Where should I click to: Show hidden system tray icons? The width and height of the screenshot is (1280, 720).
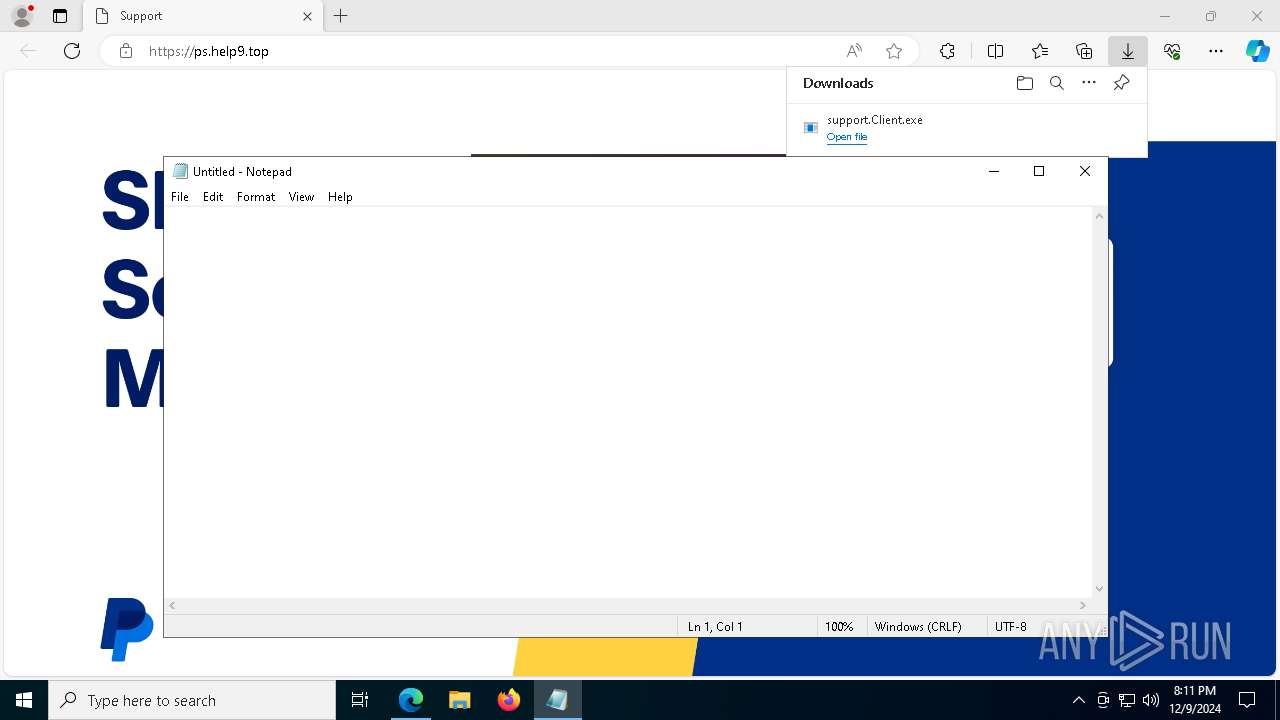tap(1078, 700)
